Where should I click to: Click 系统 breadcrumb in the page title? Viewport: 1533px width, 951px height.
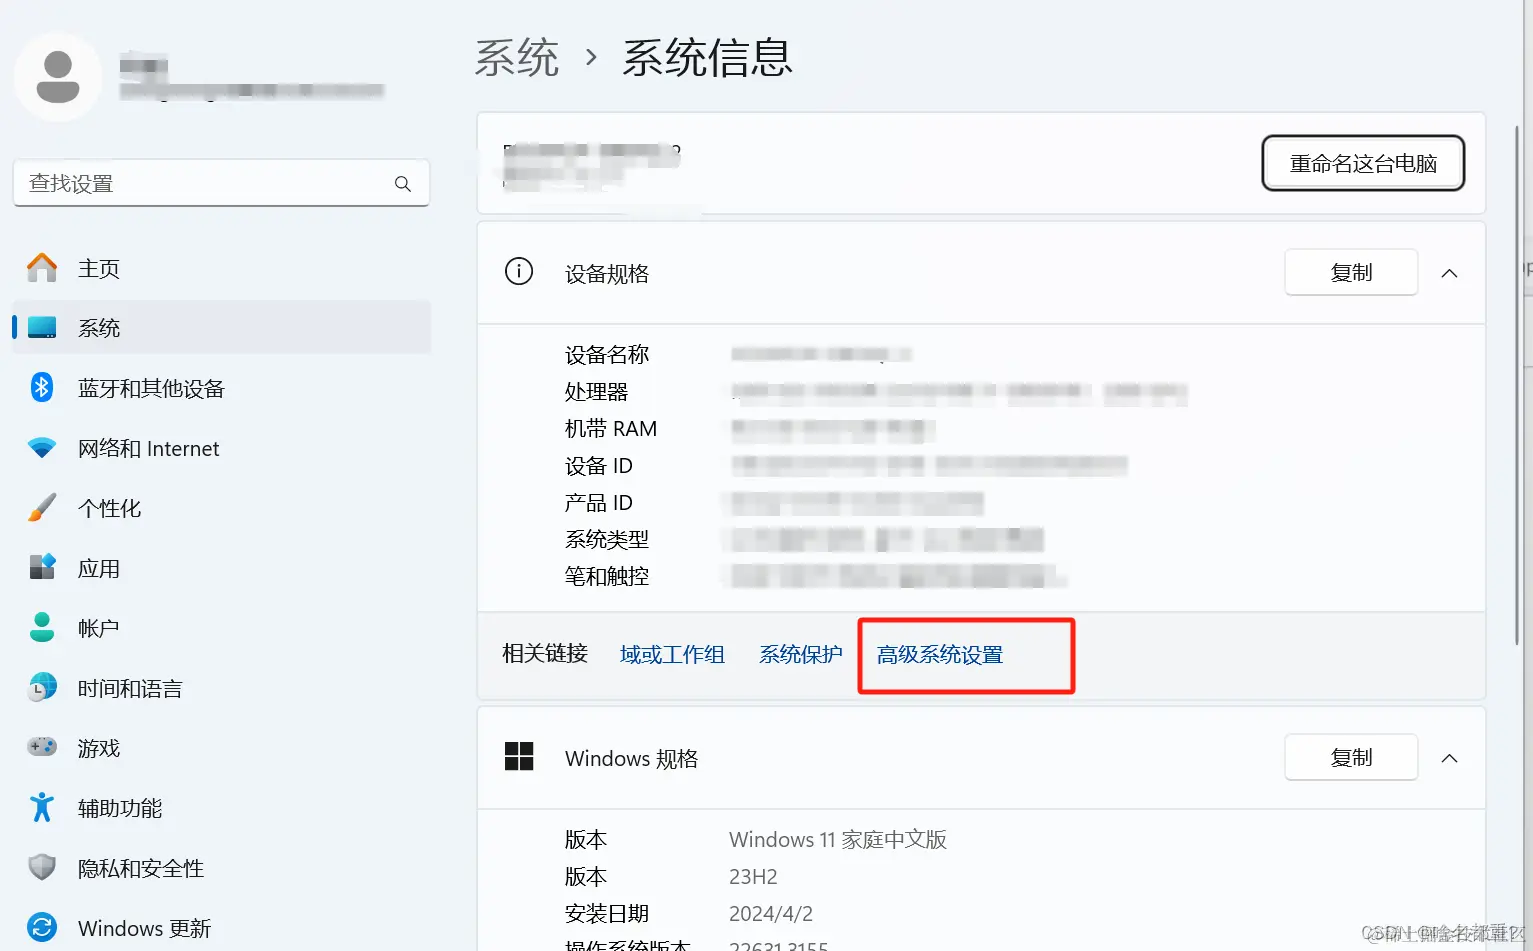[x=517, y=58]
